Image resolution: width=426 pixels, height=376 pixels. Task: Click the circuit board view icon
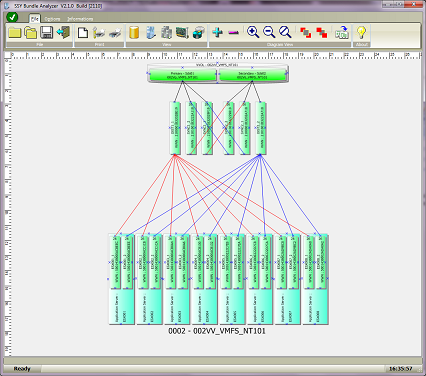click(x=182, y=33)
